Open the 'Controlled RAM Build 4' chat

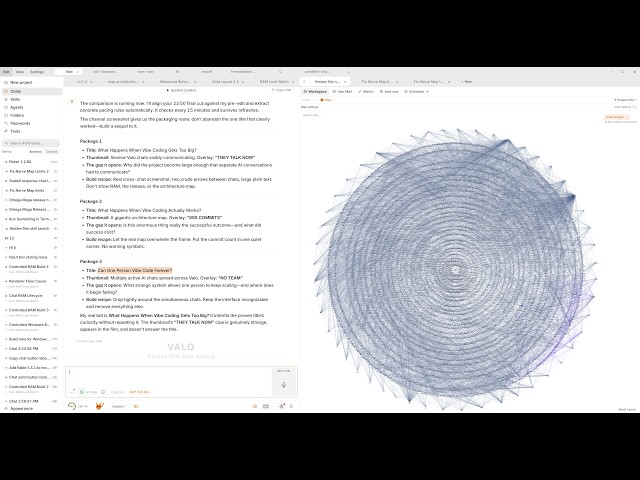[x=29, y=267]
